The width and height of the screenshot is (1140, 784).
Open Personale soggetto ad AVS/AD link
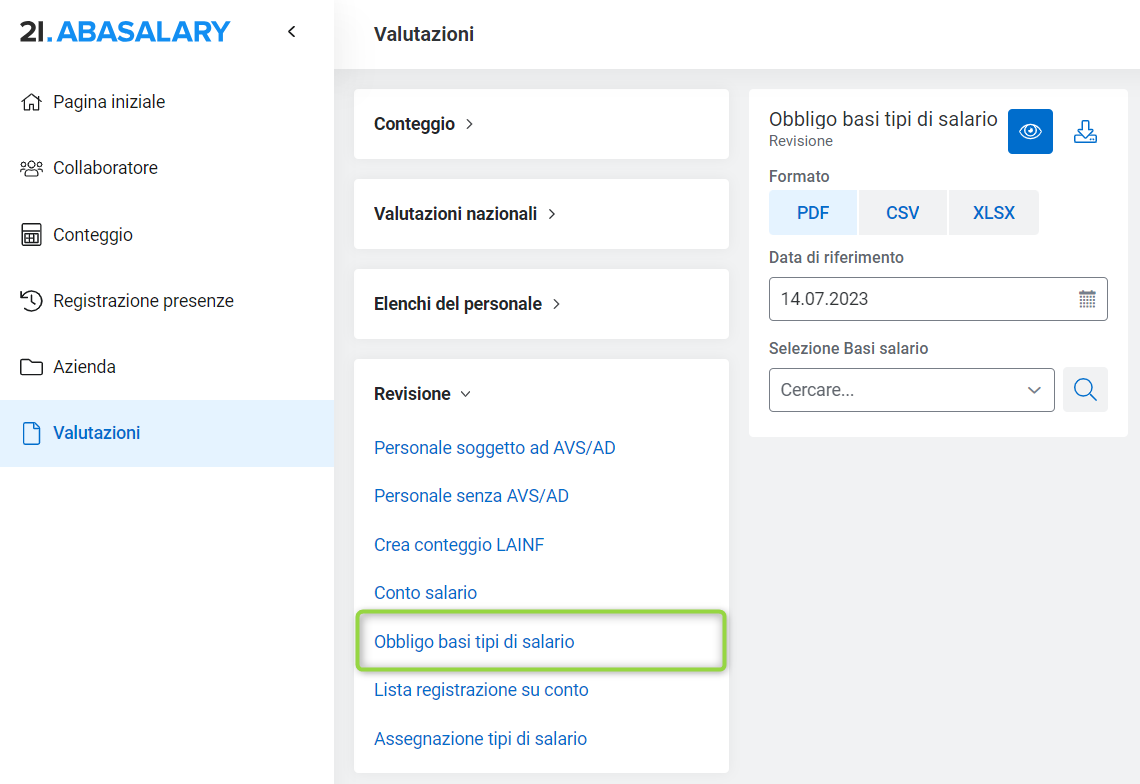[494, 448]
